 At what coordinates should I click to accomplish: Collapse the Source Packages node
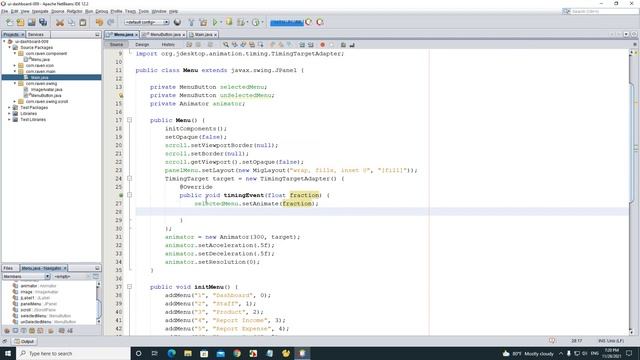(x=10, y=47)
